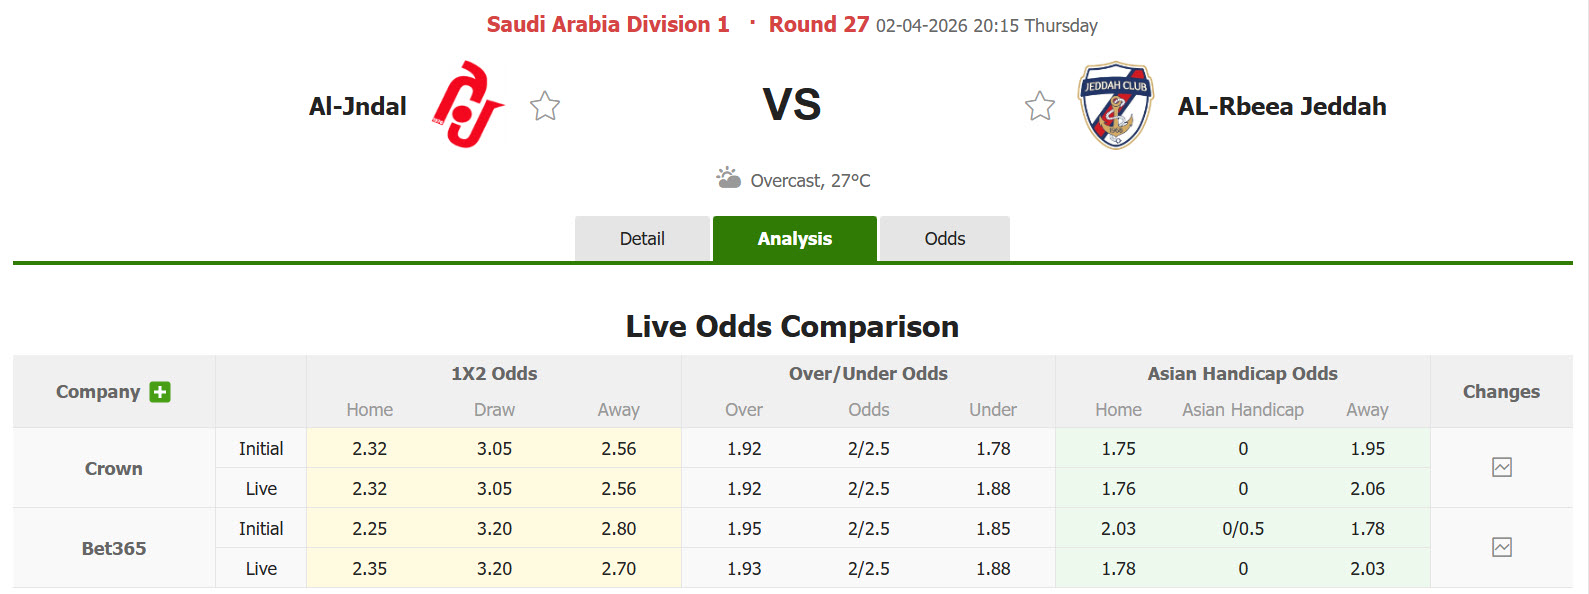Enable favorite marking for the away team
Screen dimensions: 1589x594
[x=1040, y=103]
